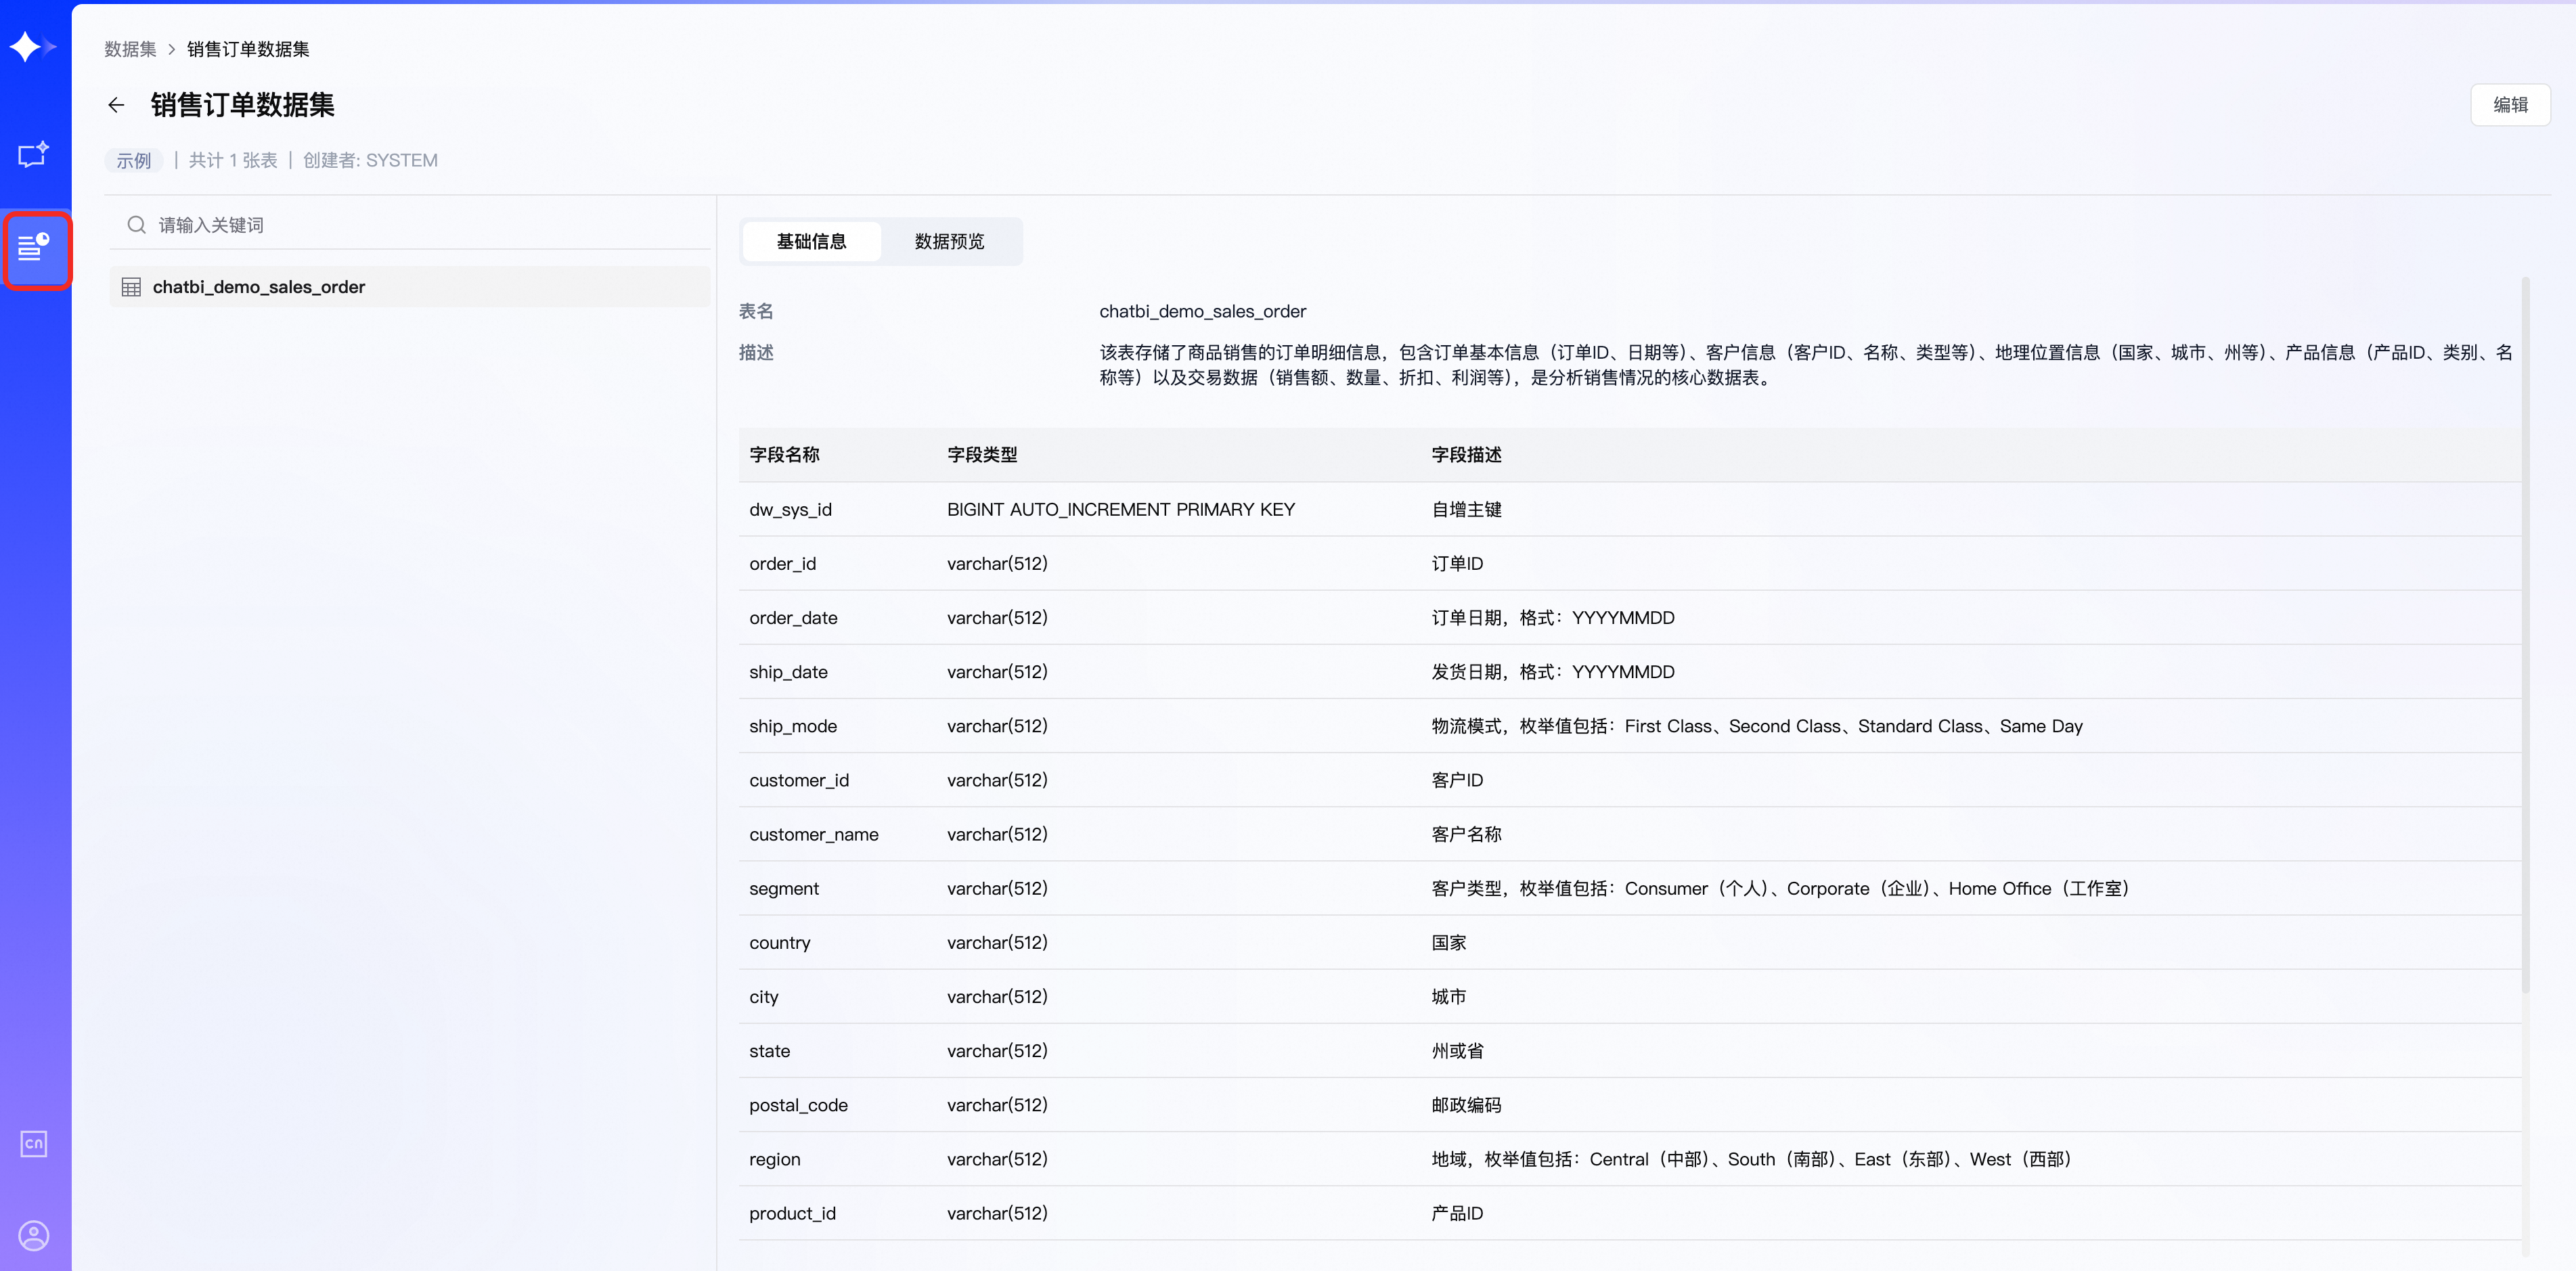Click the 订单日期 YYYYMMDD description
The image size is (2576, 1271).
click(x=1553, y=618)
